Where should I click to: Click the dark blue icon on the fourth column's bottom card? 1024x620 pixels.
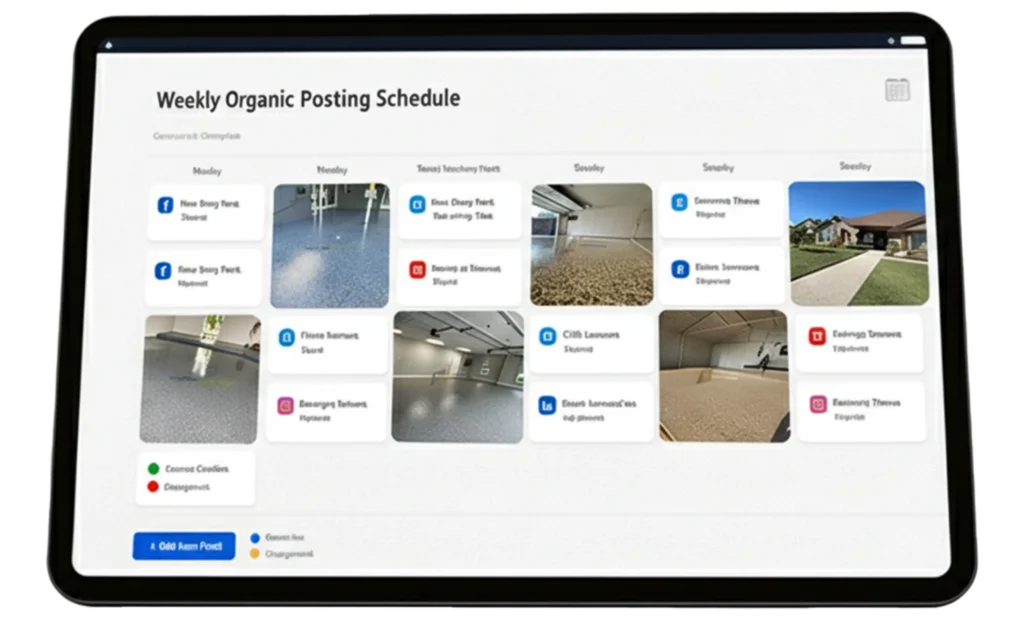[548, 405]
